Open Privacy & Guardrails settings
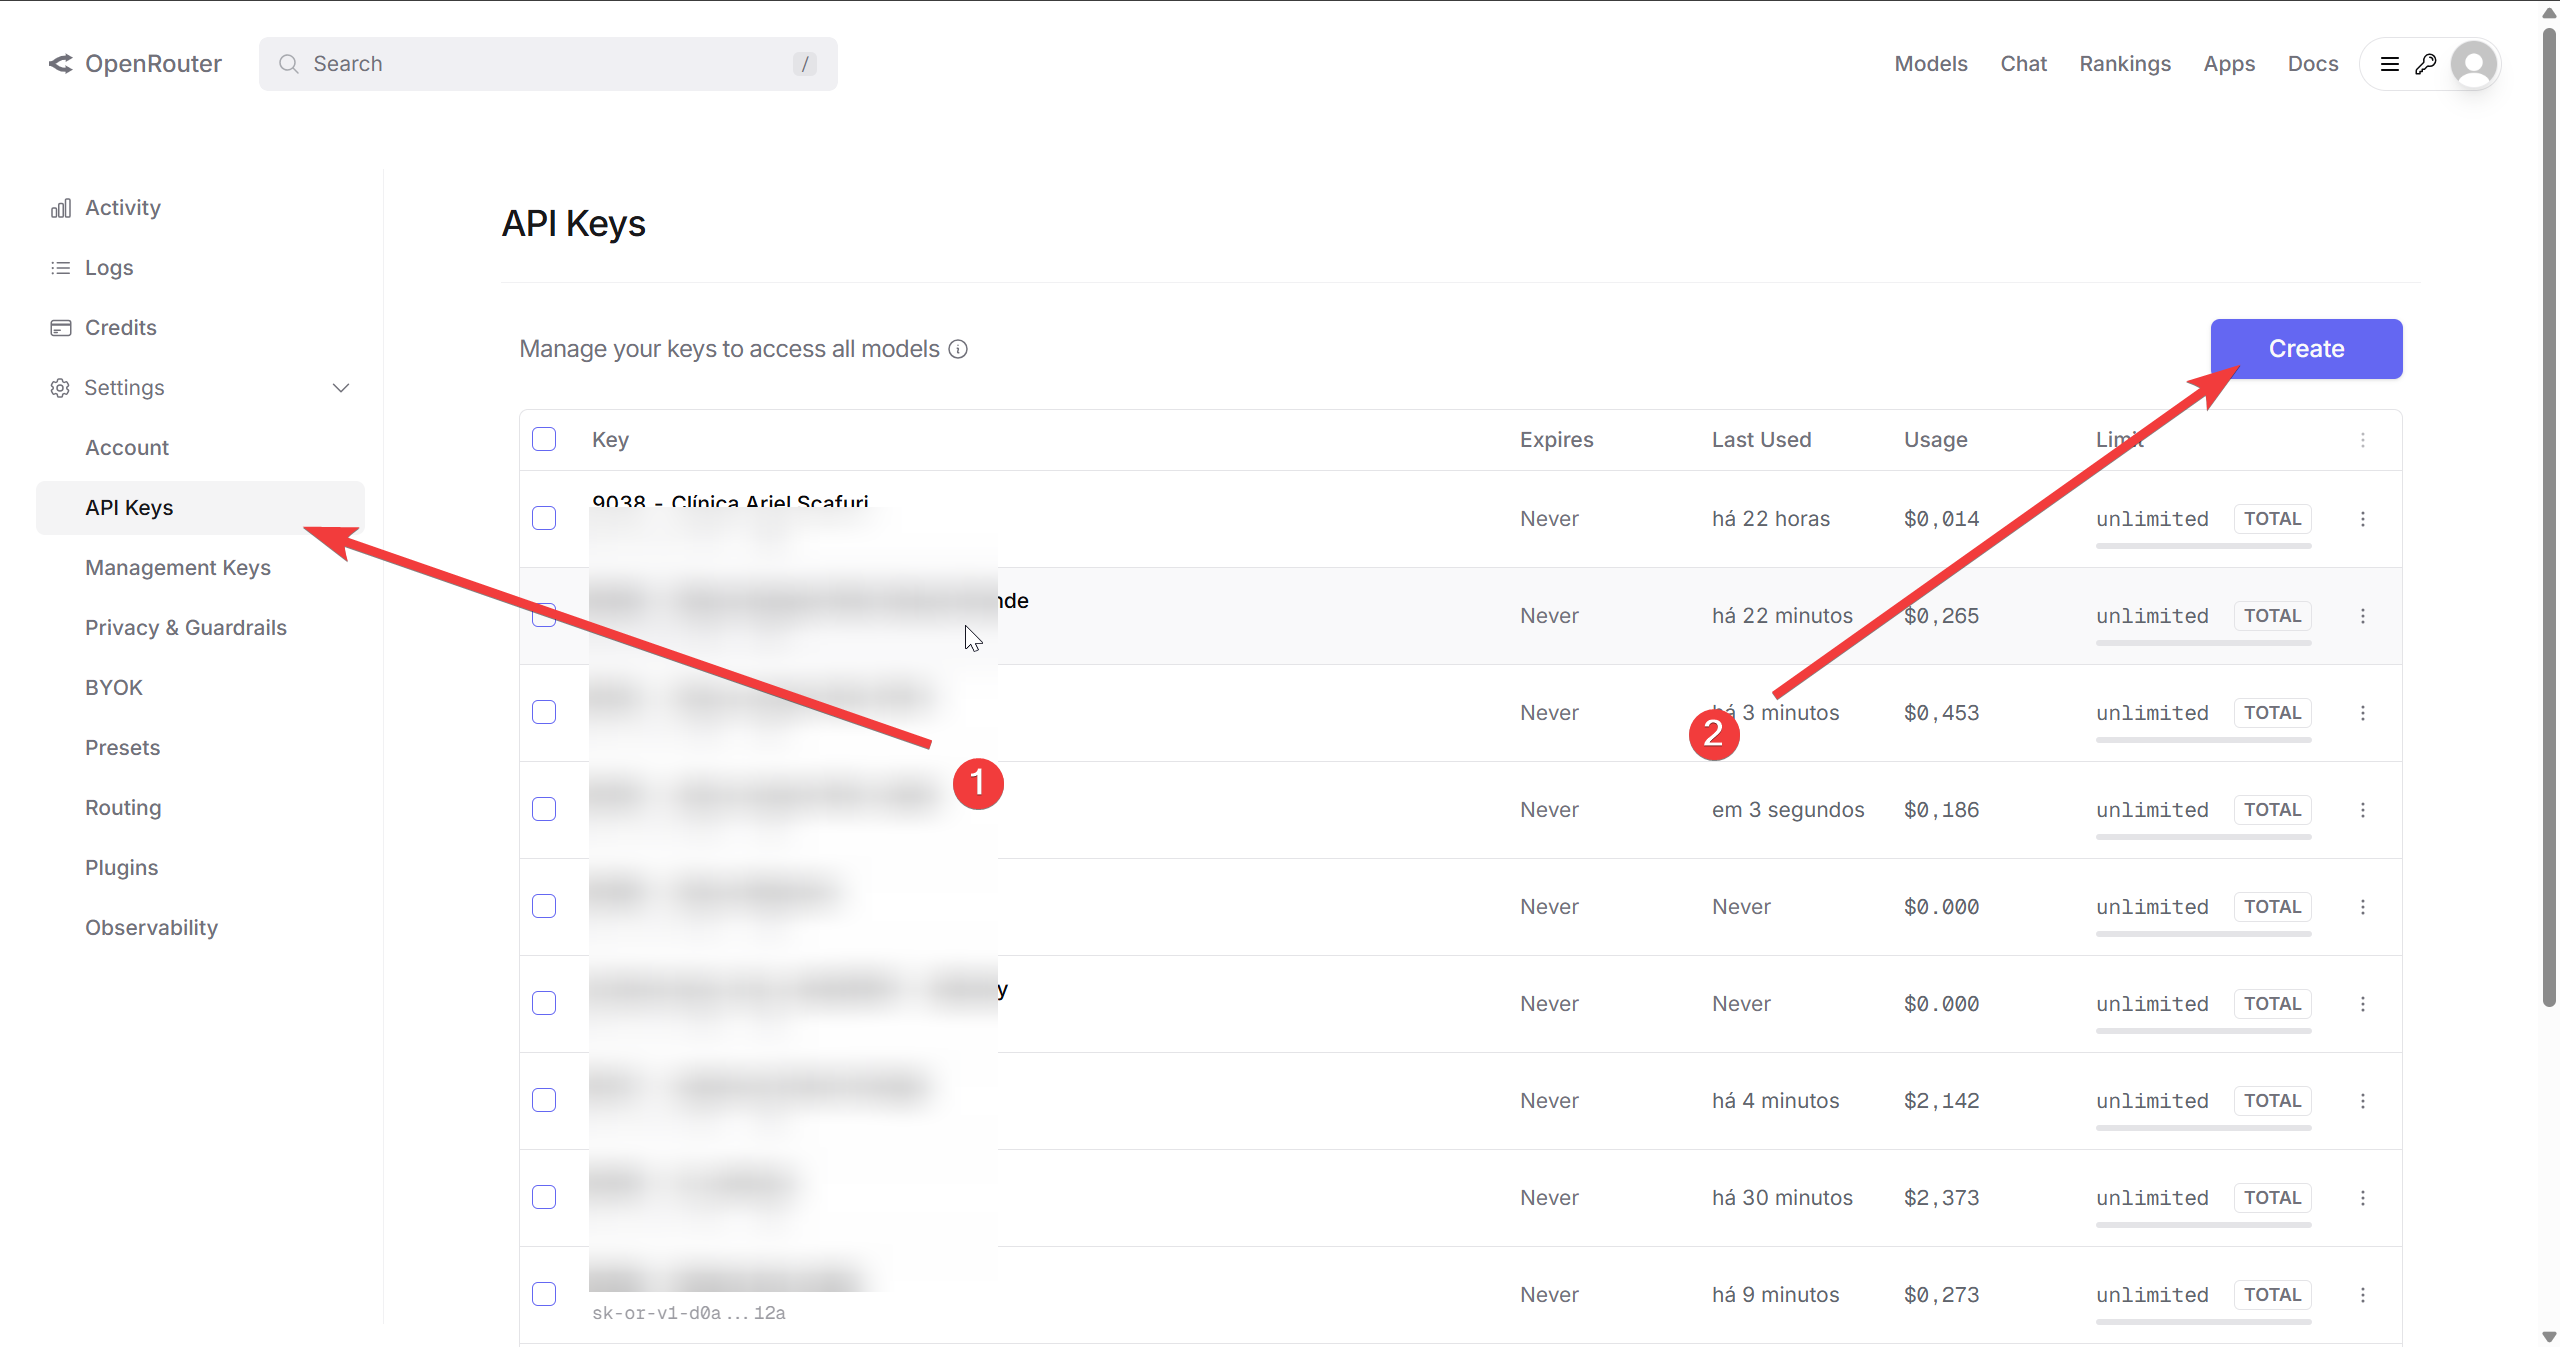 [x=186, y=628]
